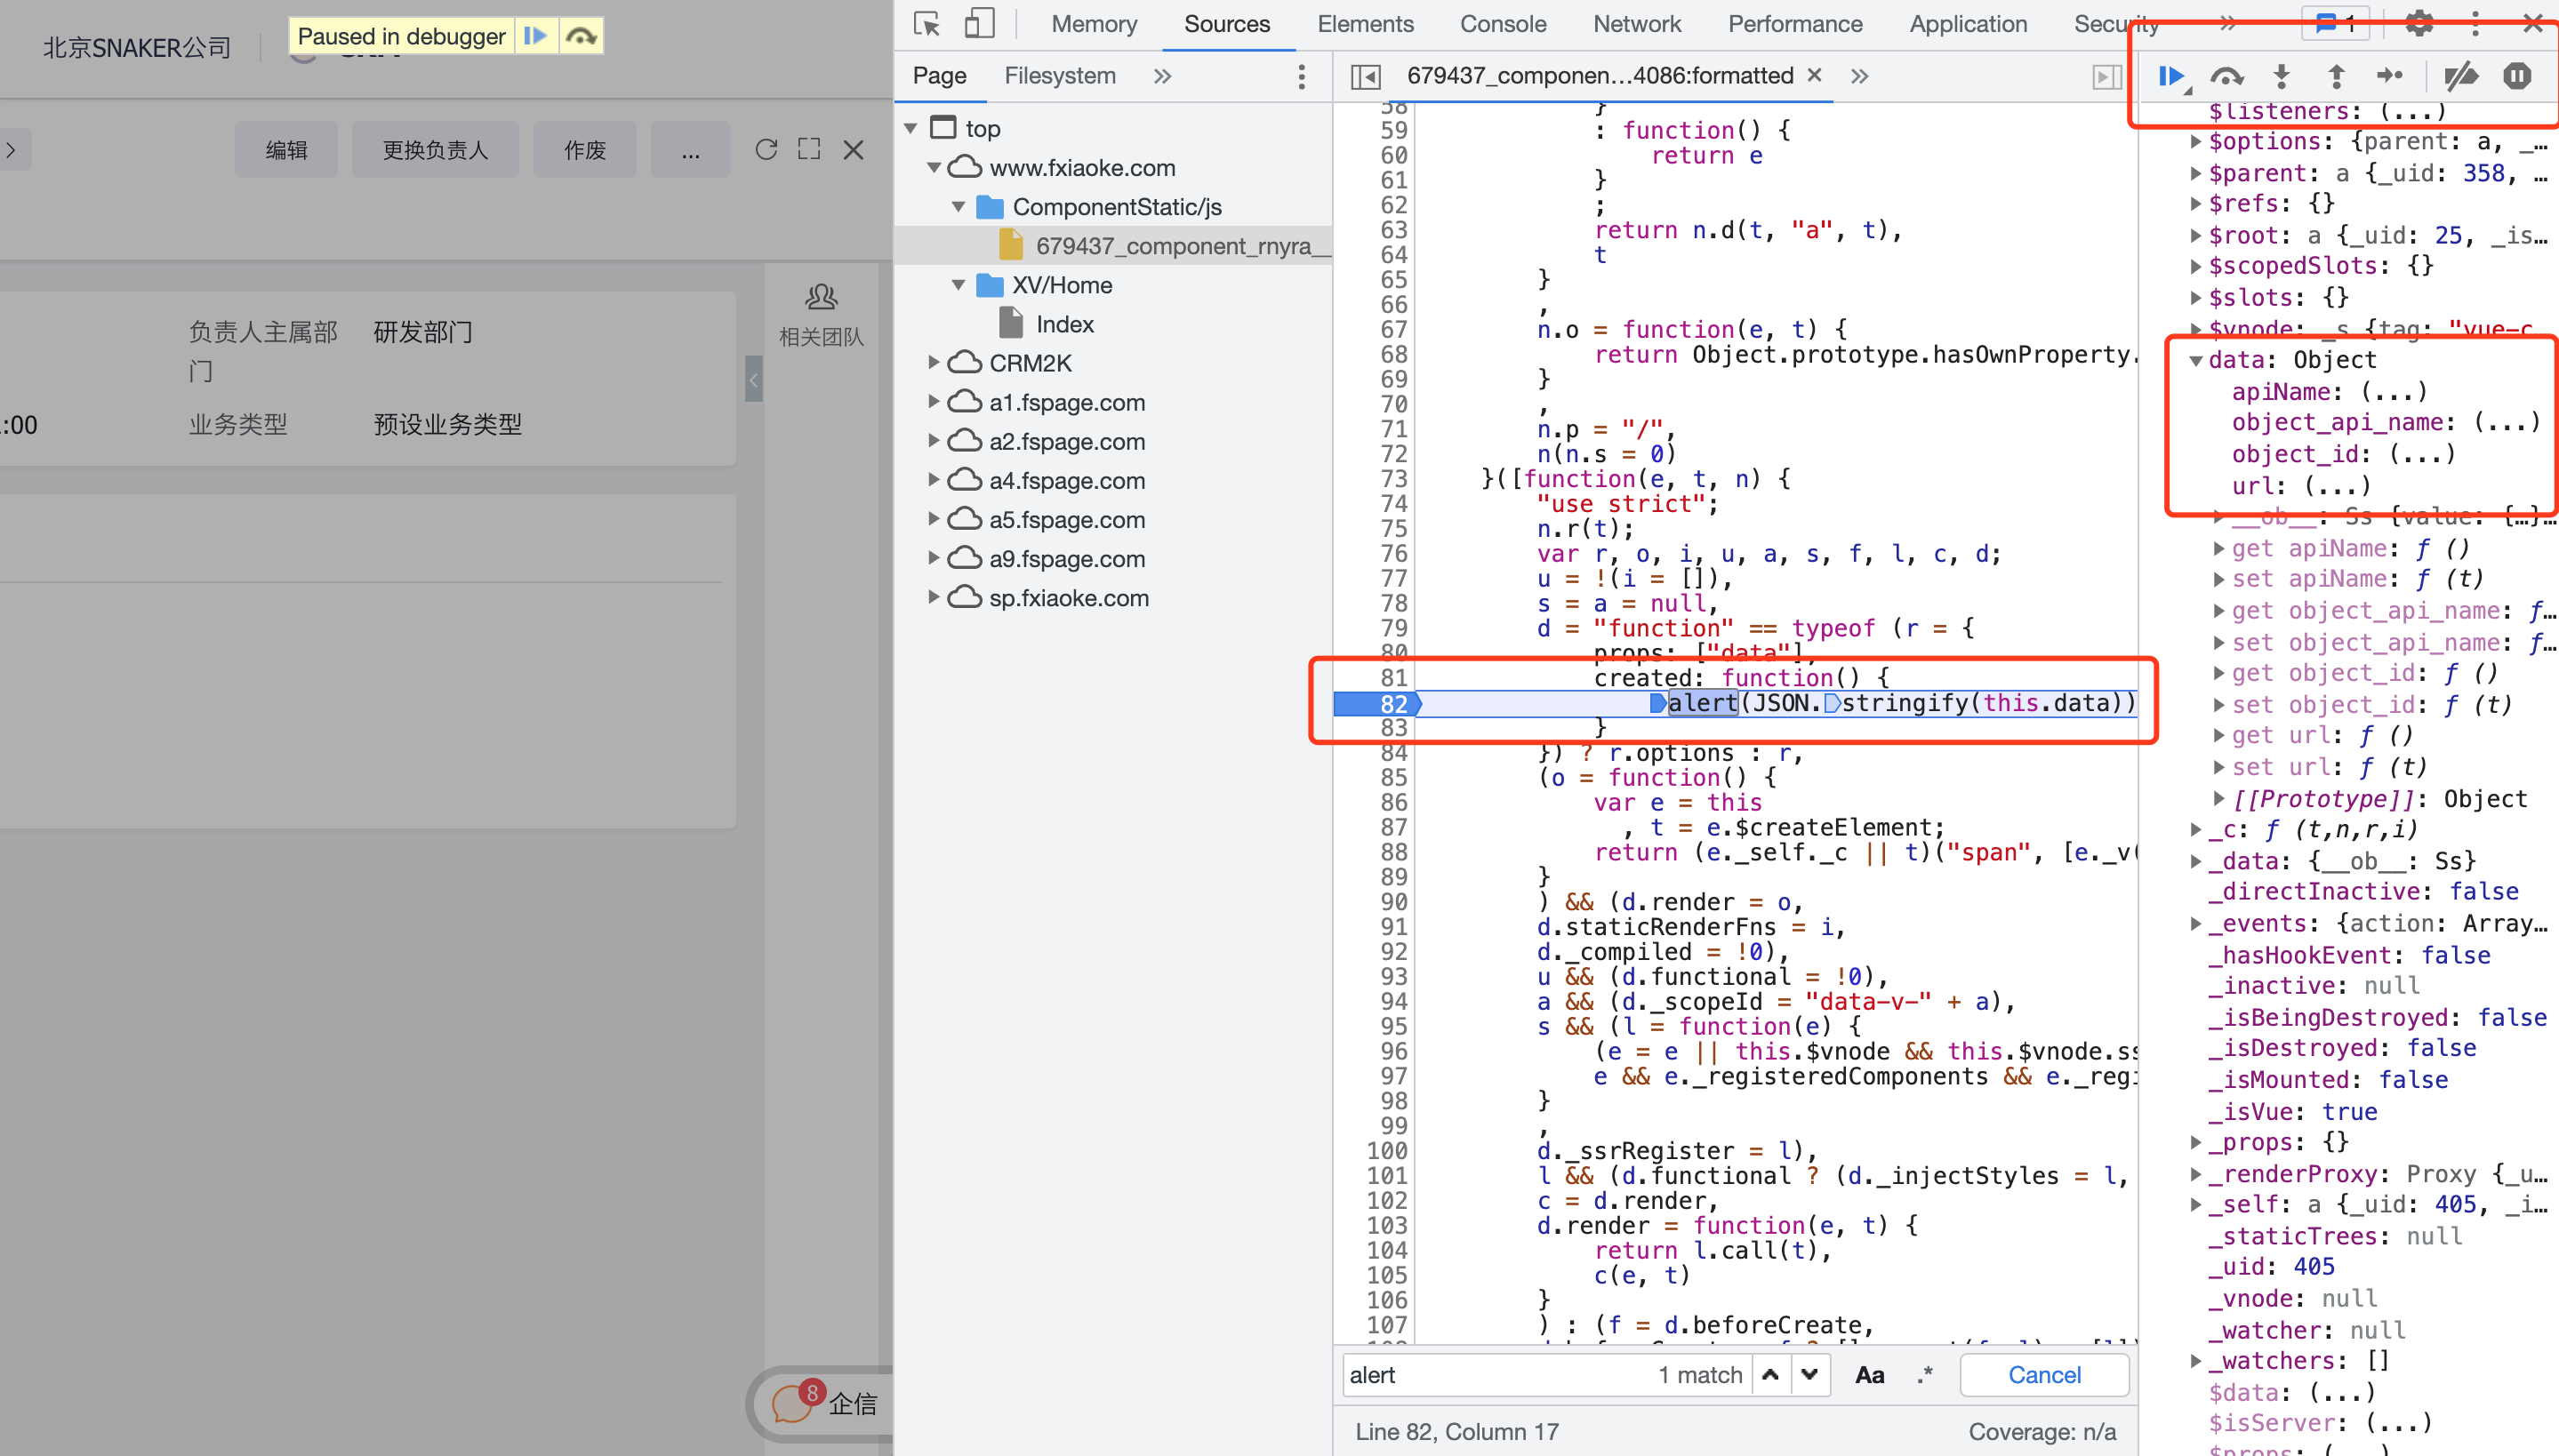Viewport: 2559px width, 1456px height.
Task: Switch navigator to Filesystem tab
Action: coord(1059,76)
